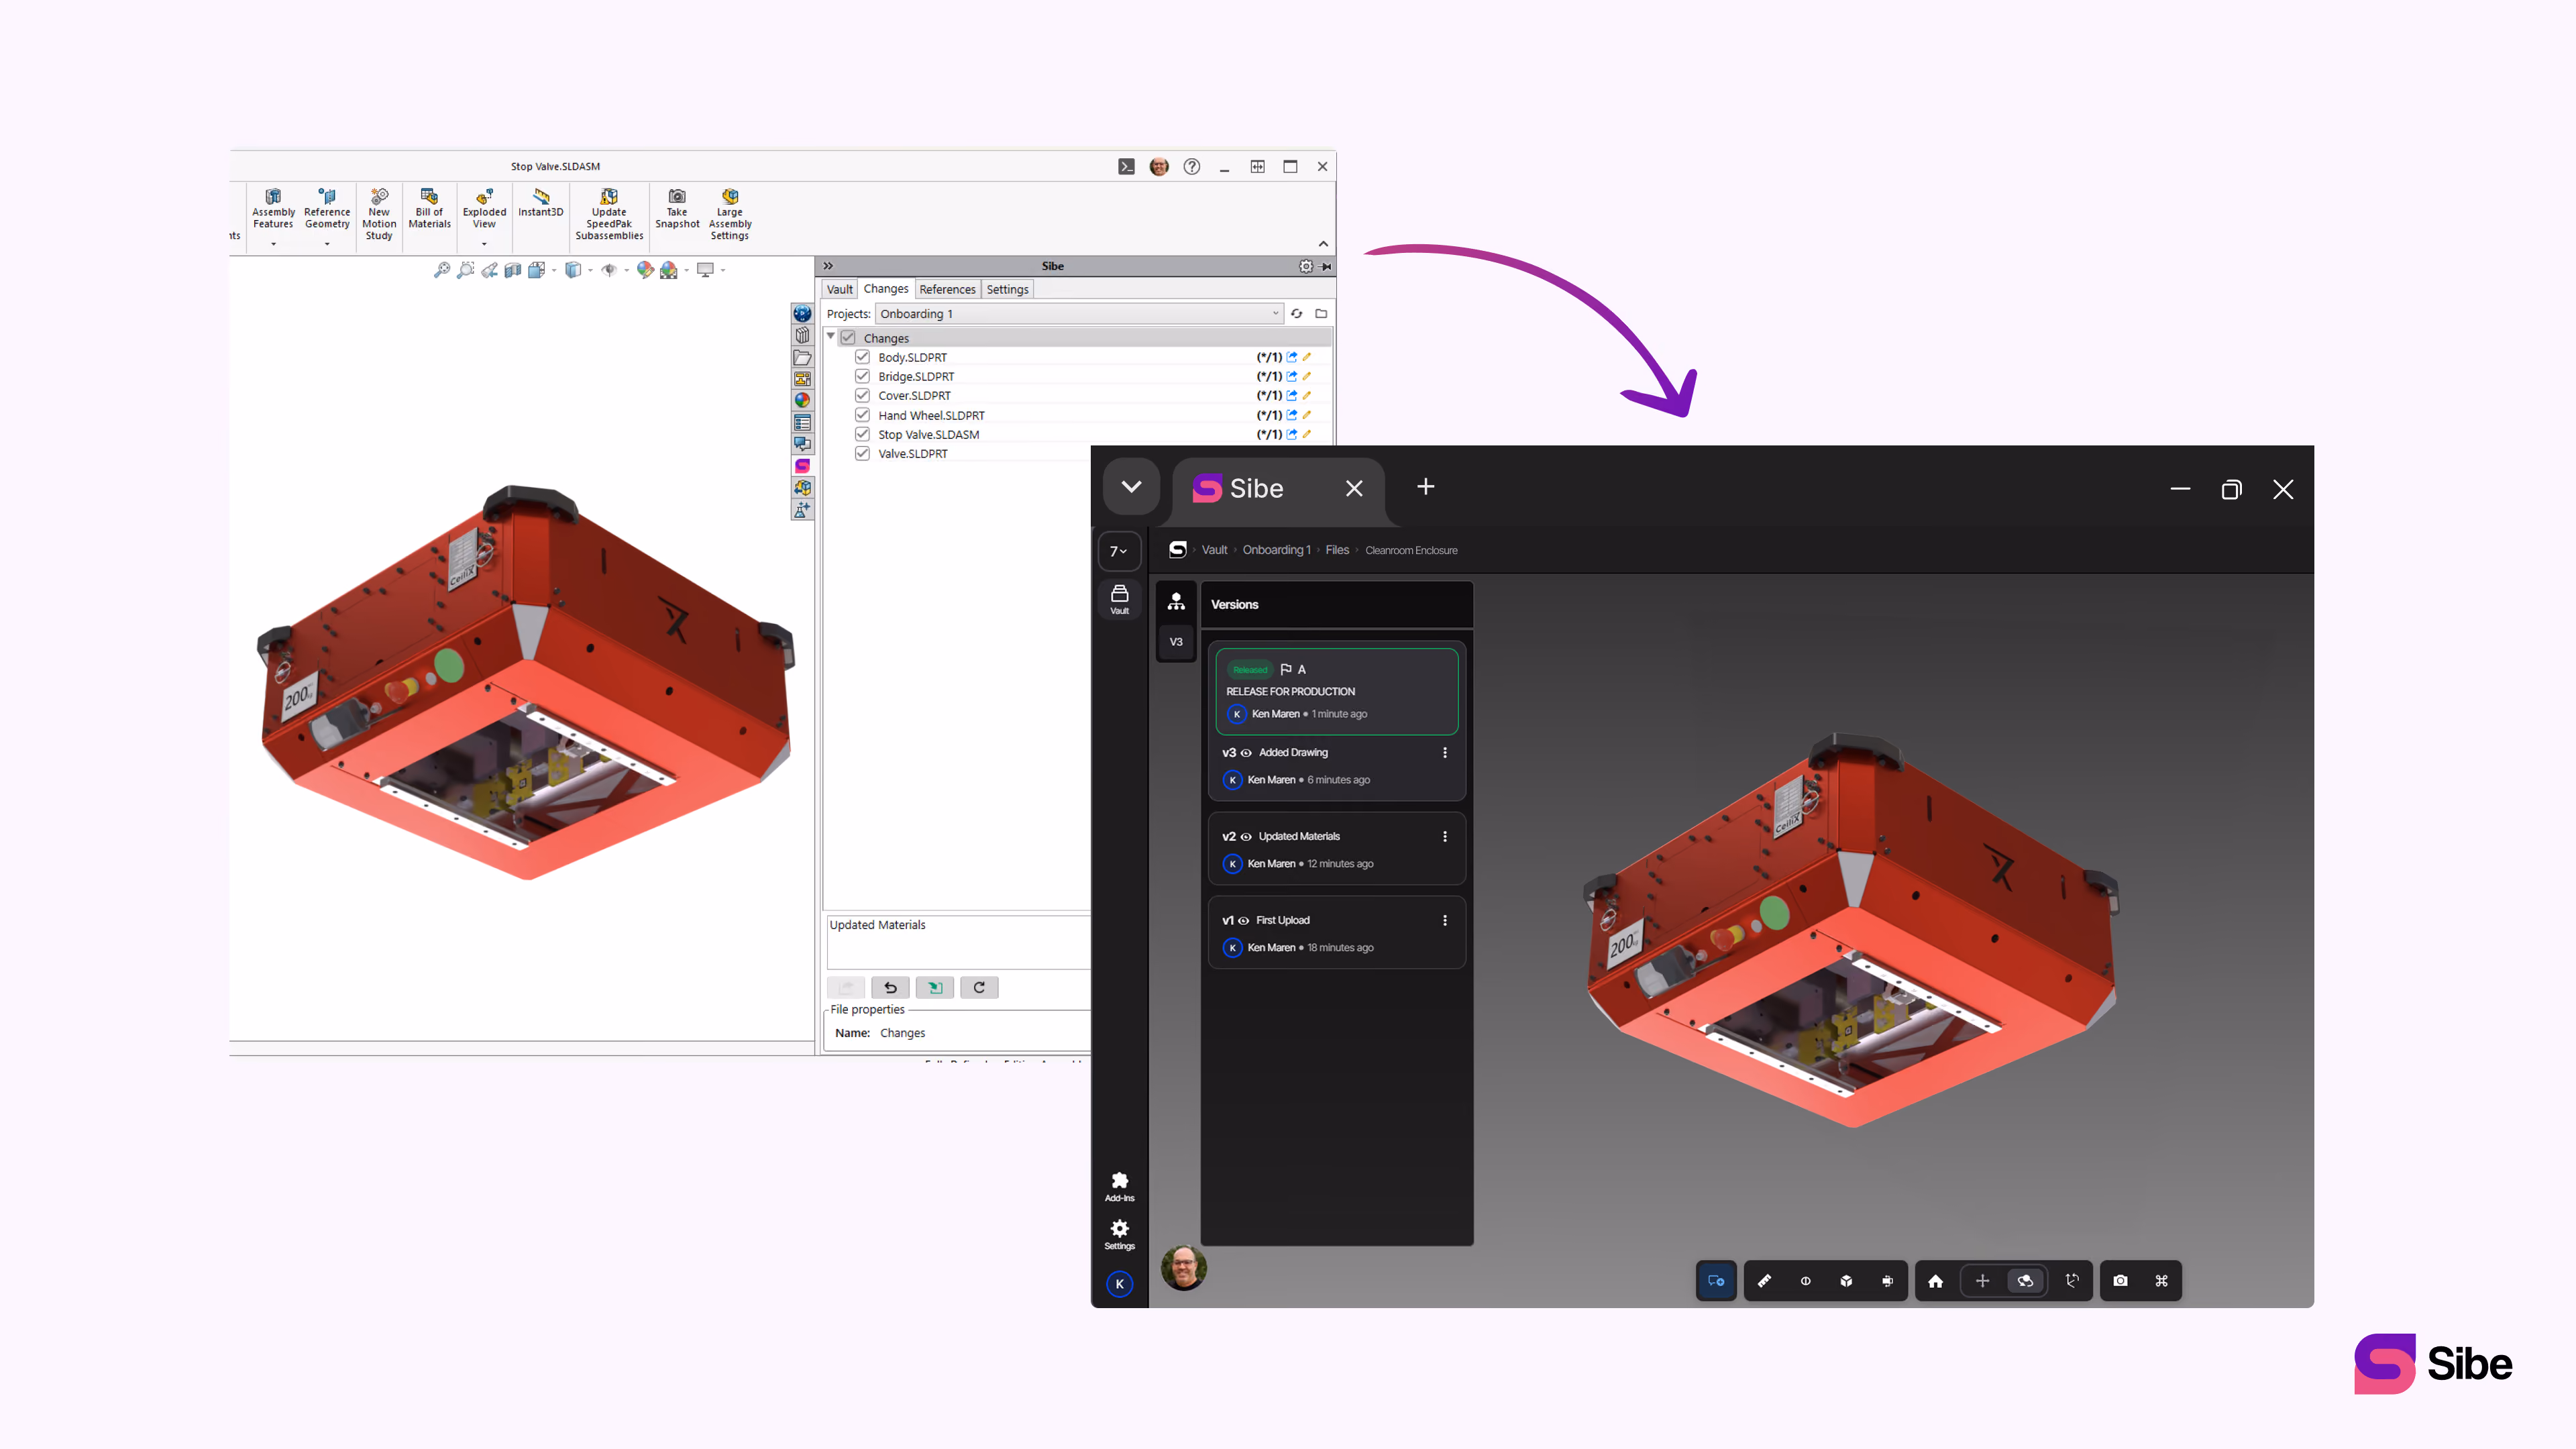Screen dimensions: 2576x1449
Task: Click the camera screenshot icon in viewer
Action: tap(2120, 1281)
